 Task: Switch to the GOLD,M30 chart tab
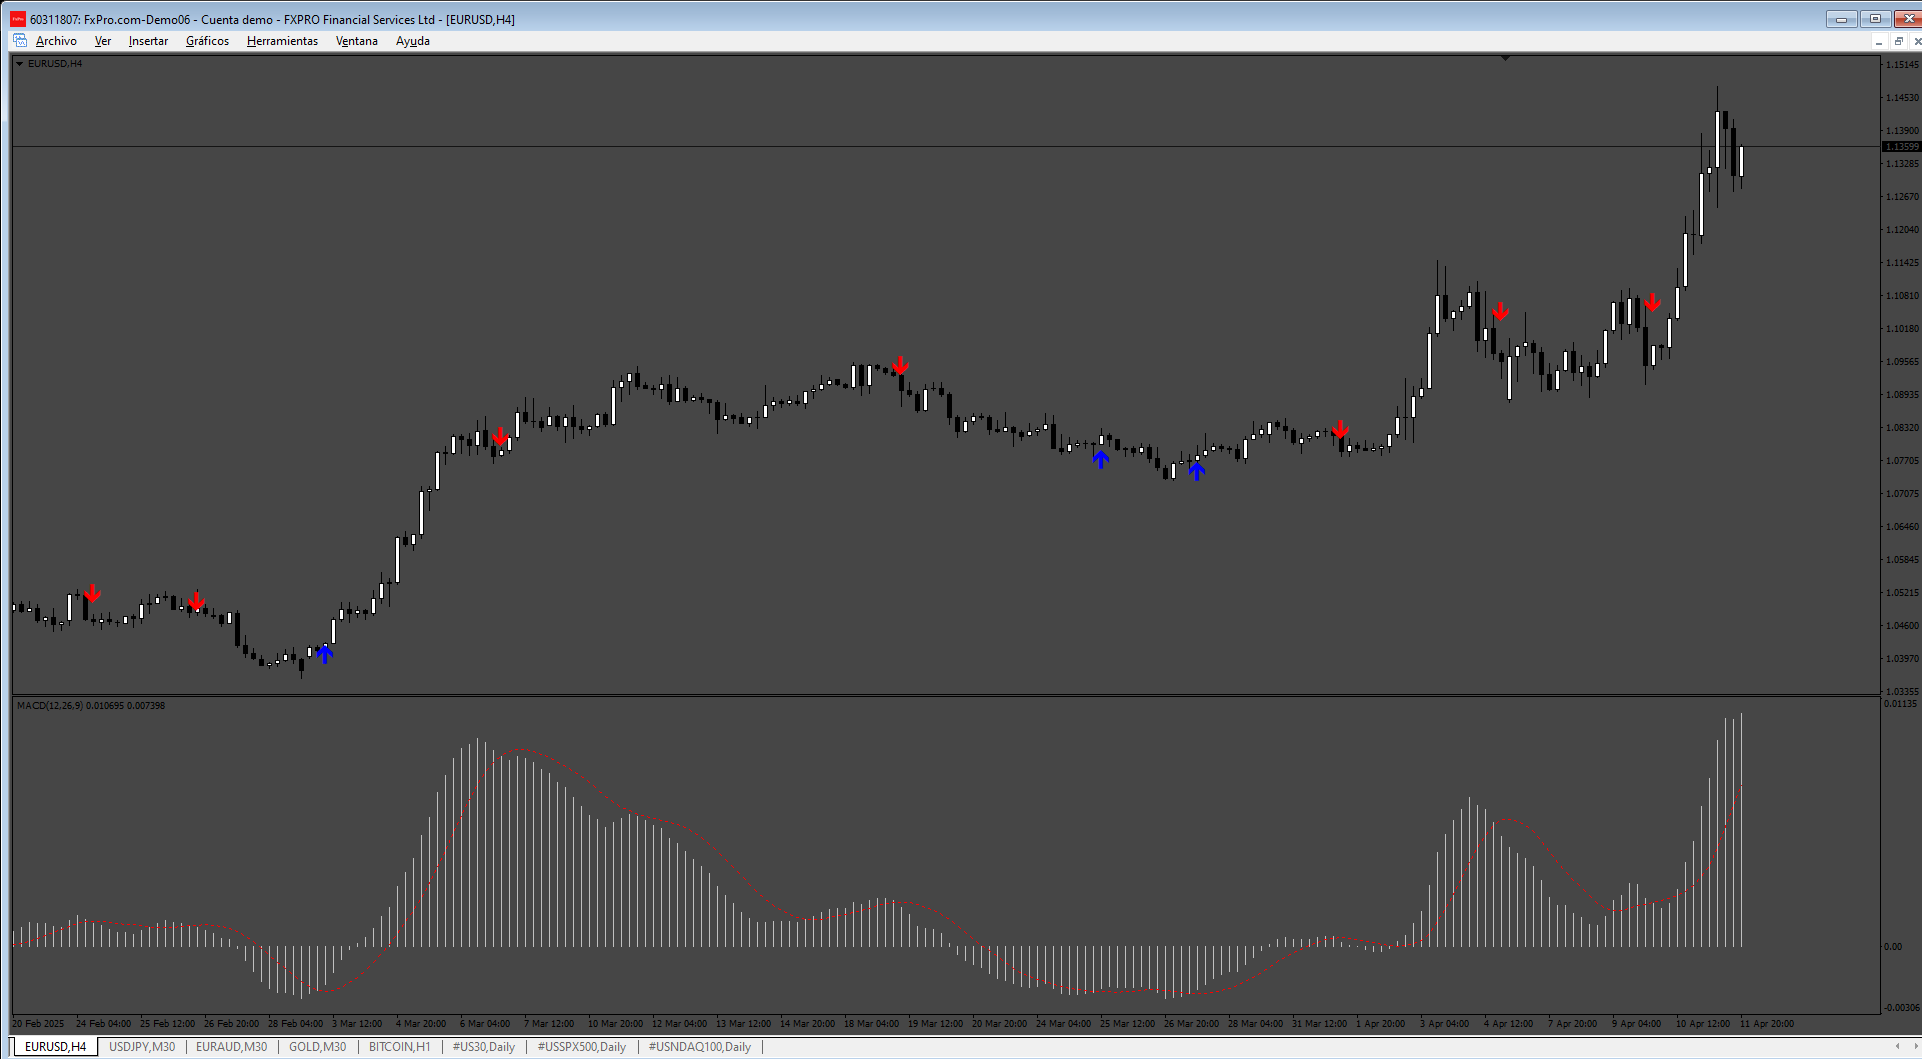click(318, 1047)
